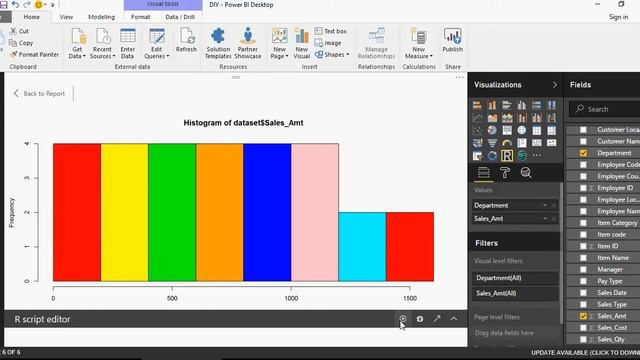This screenshot has height=360, width=640.
Task: Uncheck the Department field checkbox
Action: pyautogui.click(x=583, y=153)
